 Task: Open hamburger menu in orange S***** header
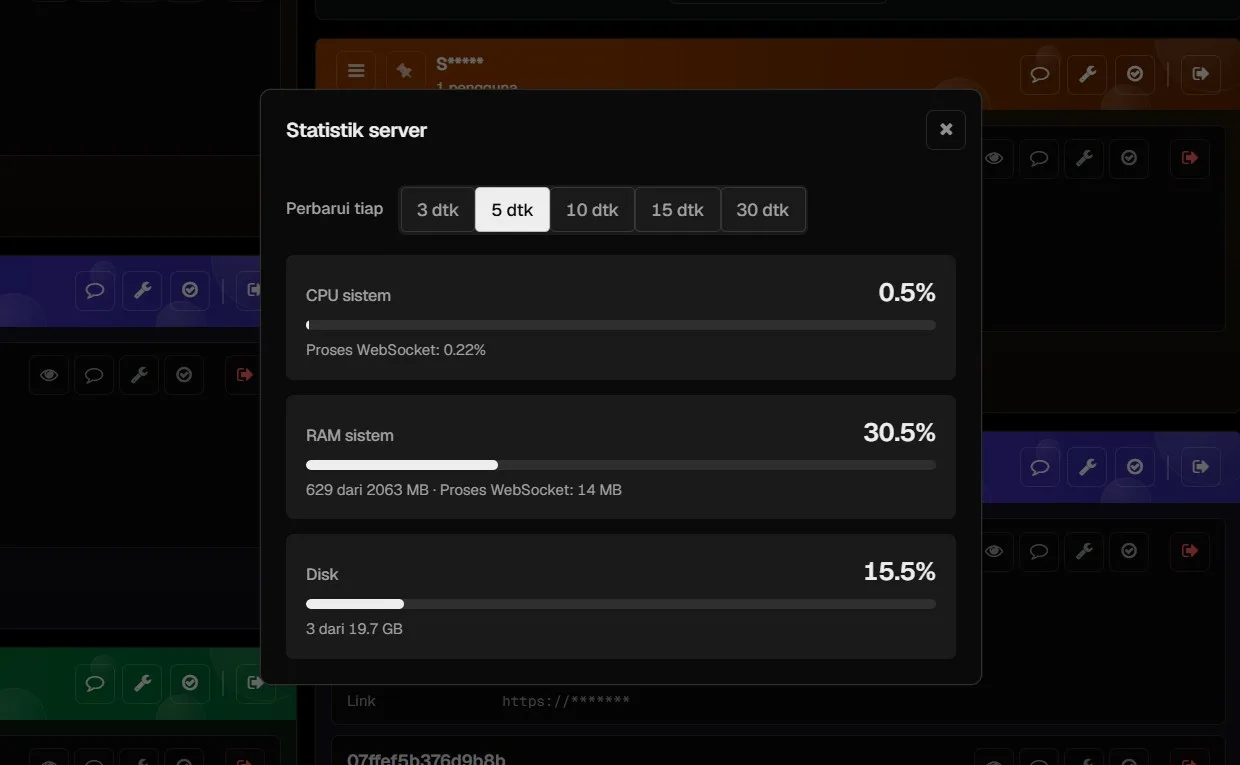click(356, 71)
